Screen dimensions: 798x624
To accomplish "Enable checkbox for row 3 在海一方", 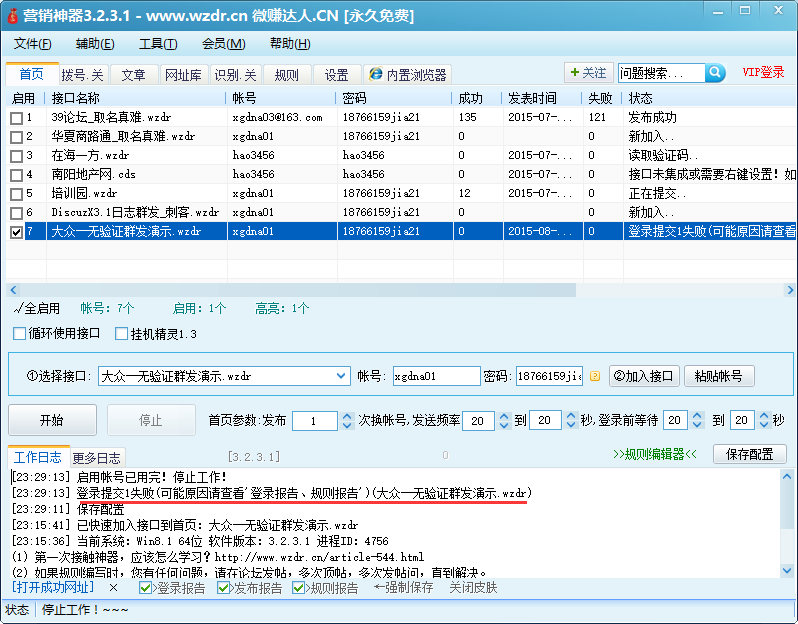I will click(x=16, y=156).
